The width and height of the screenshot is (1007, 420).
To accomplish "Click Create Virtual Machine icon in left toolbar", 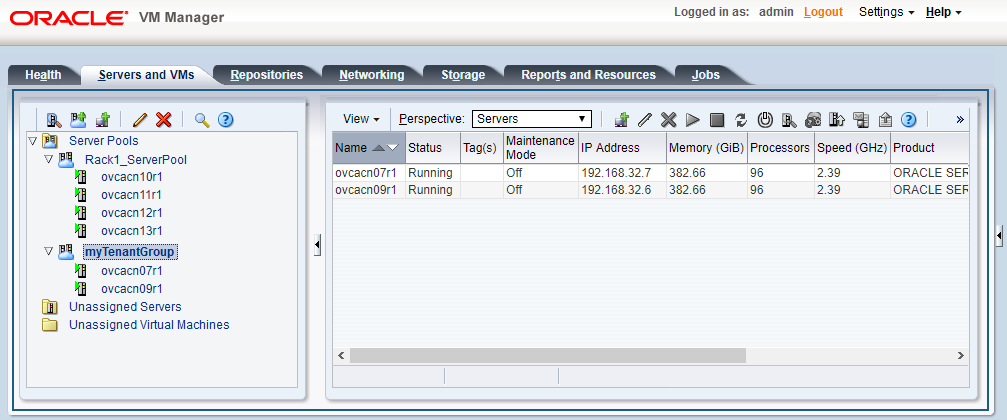I will coord(103,119).
